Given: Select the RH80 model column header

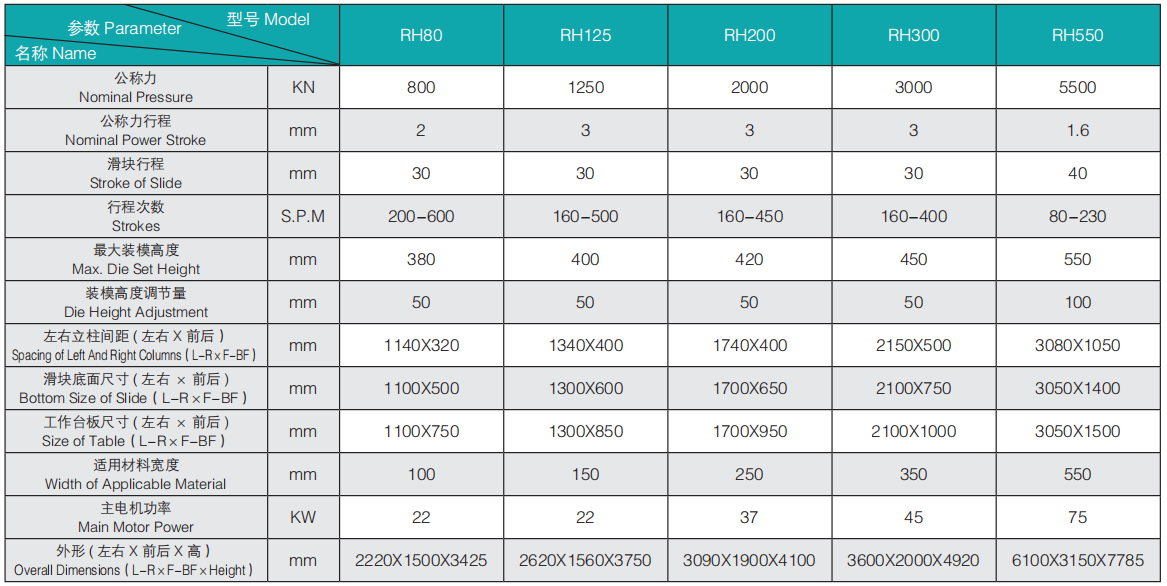Looking at the screenshot, I should tap(421, 35).
